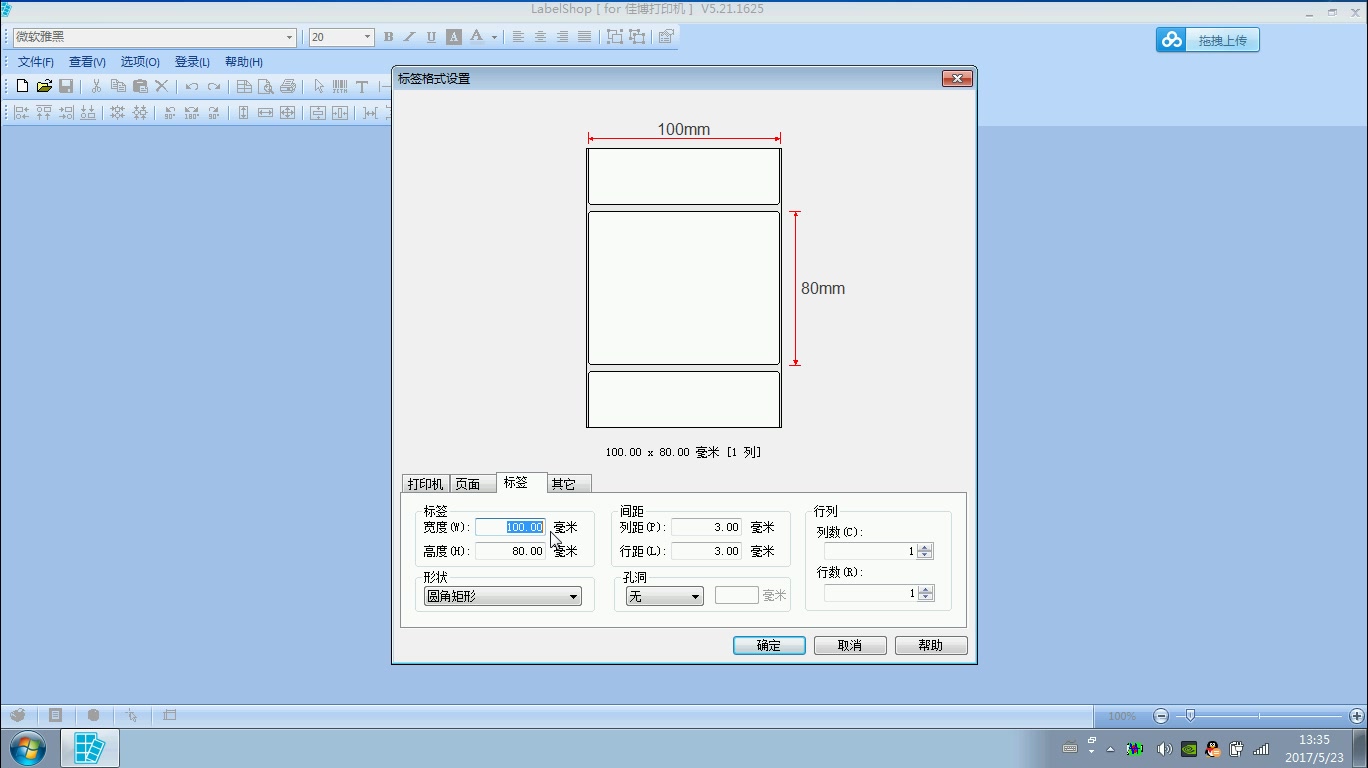Viewport: 1368px width, 768px height.
Task: Click the 高度(H) input field
Action: 510,551
